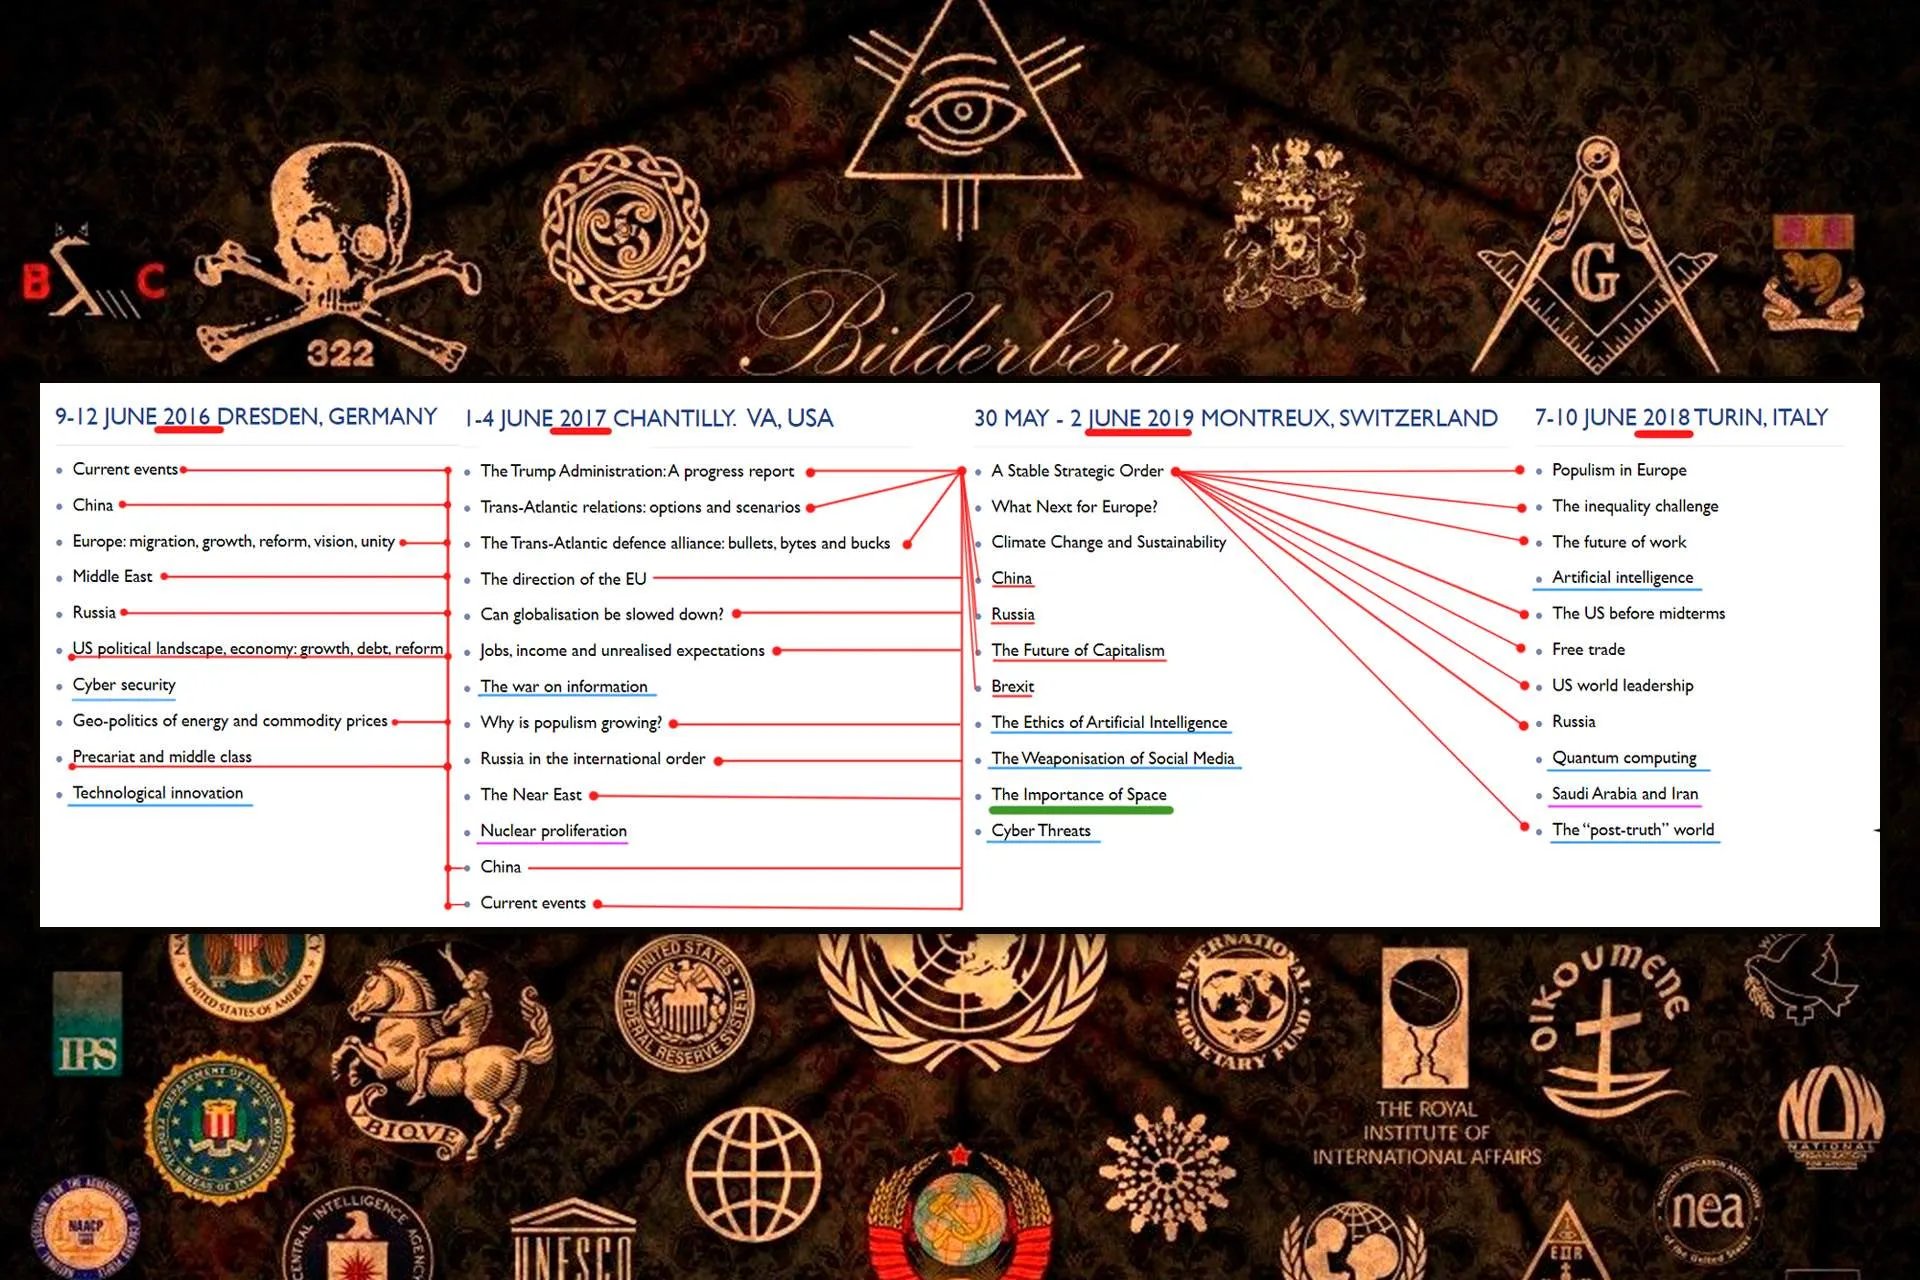Click 'The Importance of Space' green-underlined topic
The width and height of the screenshot is (1920, 1280).
point(1079,795)
